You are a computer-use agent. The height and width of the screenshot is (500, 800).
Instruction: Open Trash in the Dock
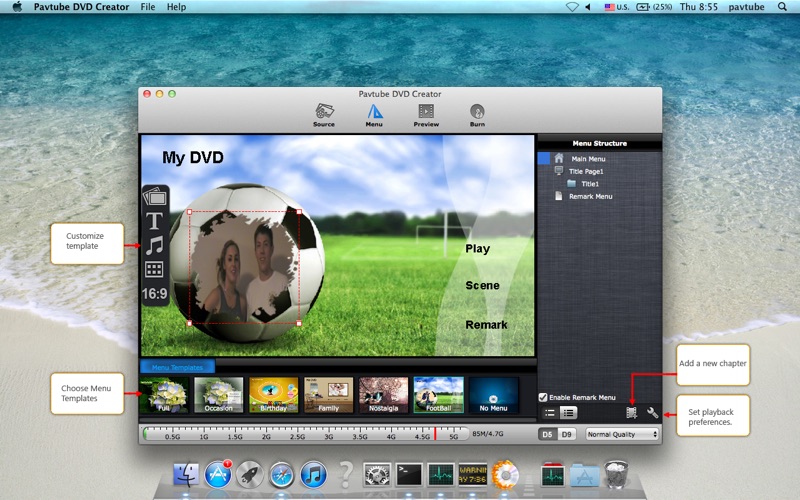(616, 474)
